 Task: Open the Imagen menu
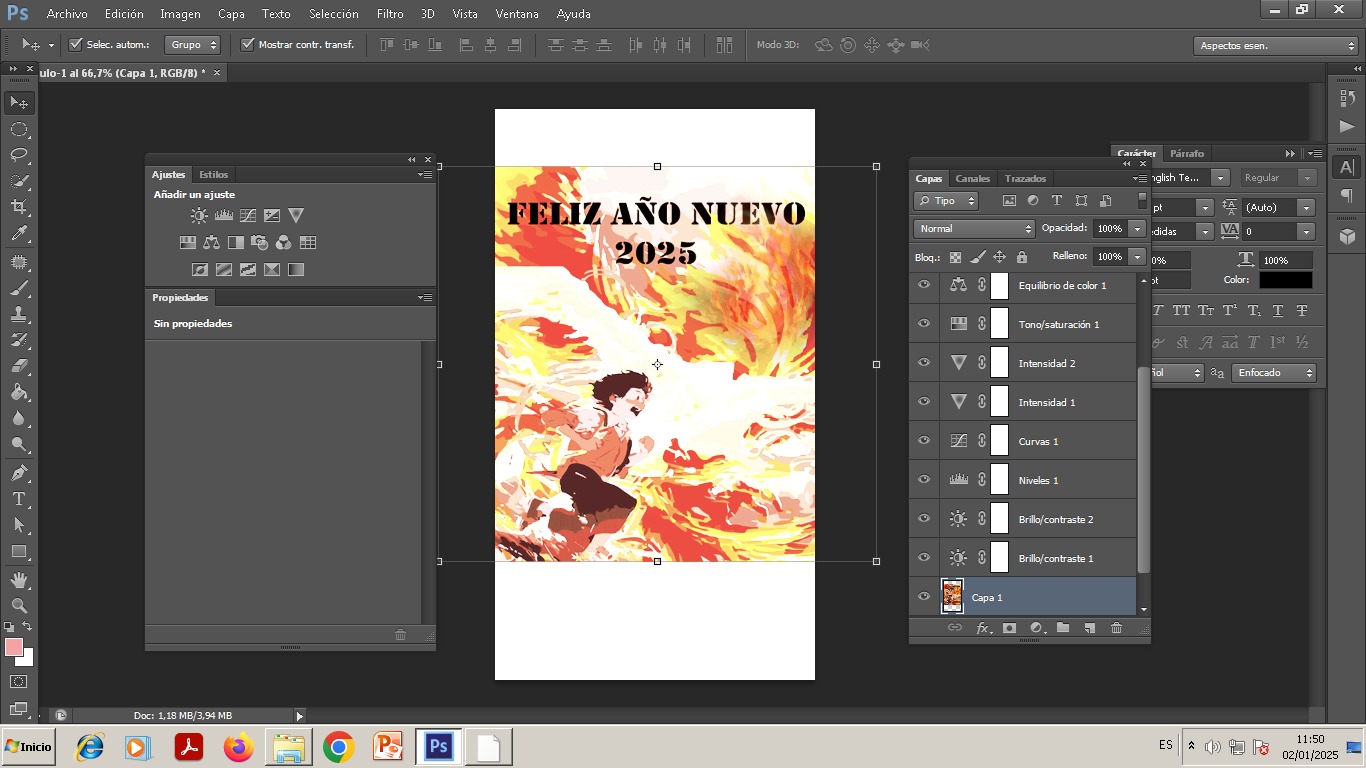(x=180, y=14)
